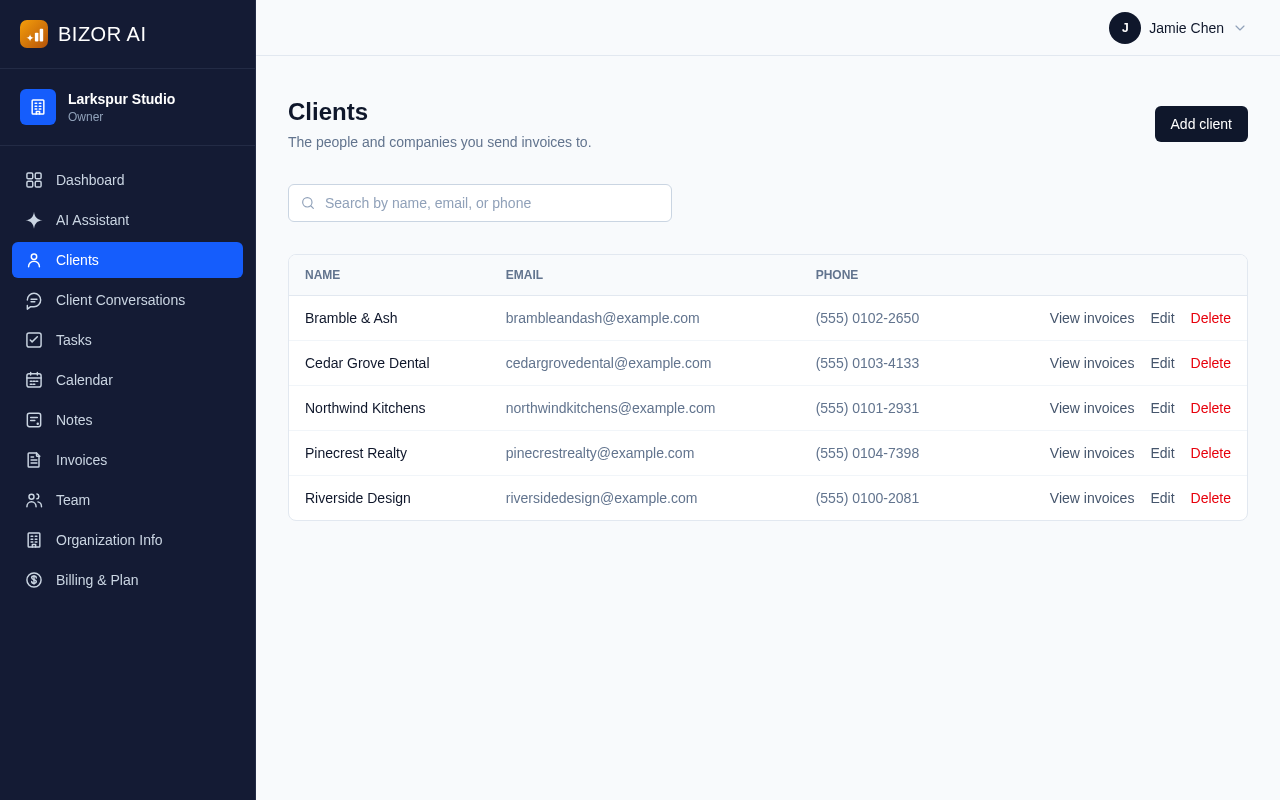
Task: Click phone number (555) 0104-7398
Action: tap(867, 453)
